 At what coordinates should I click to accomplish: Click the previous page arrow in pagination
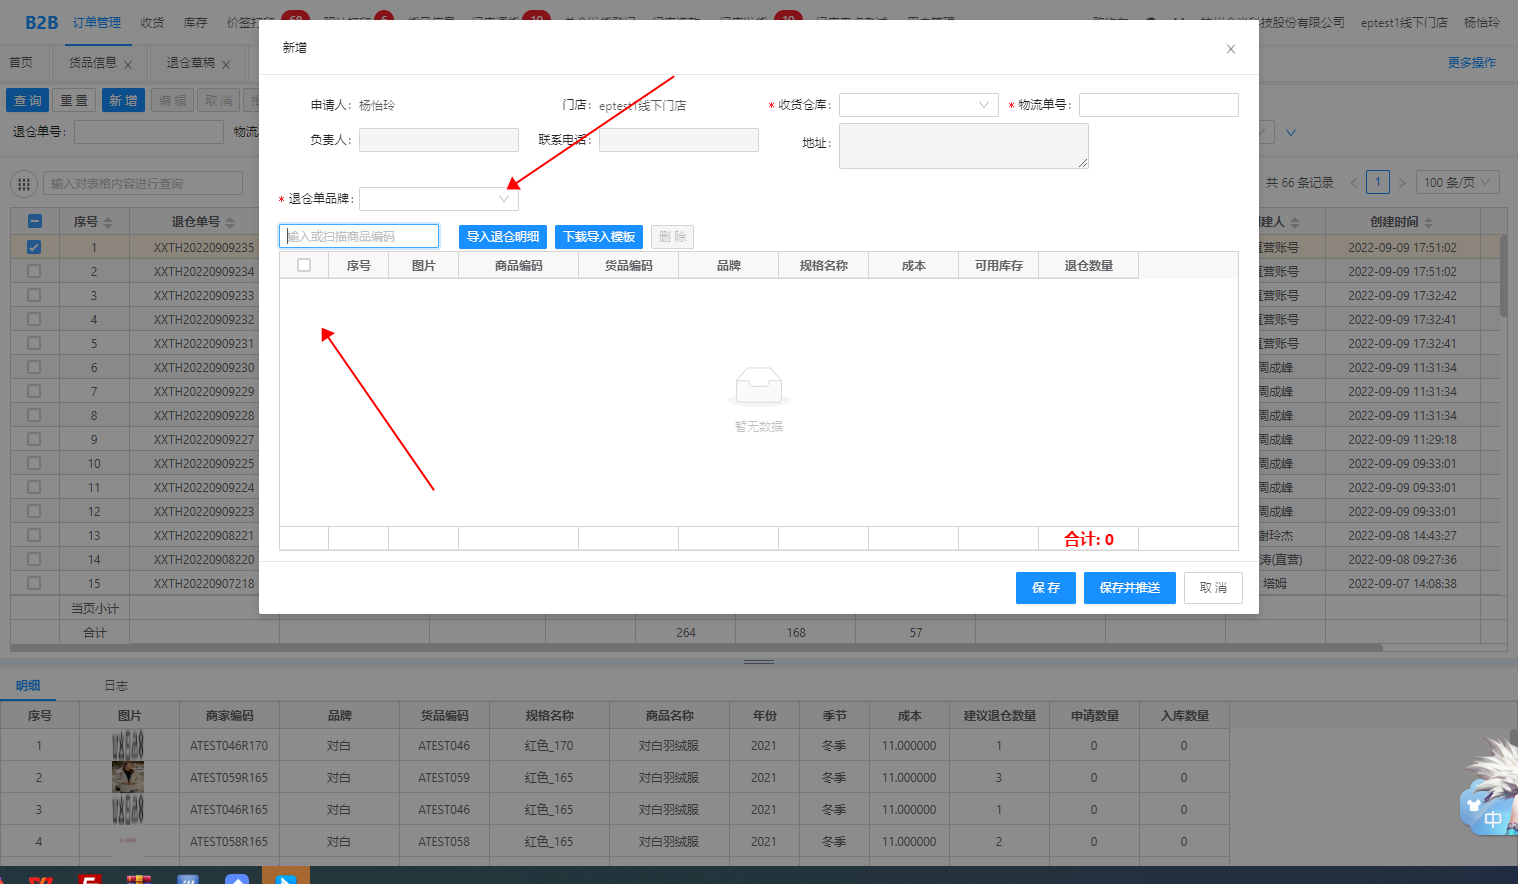(x=1354, y=182)
